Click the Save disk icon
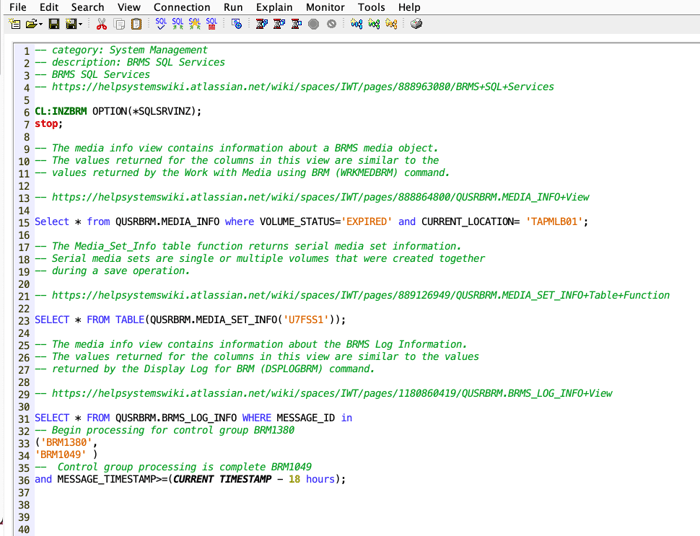The width and height of the screenshot is (700, 536). (53, 23)
